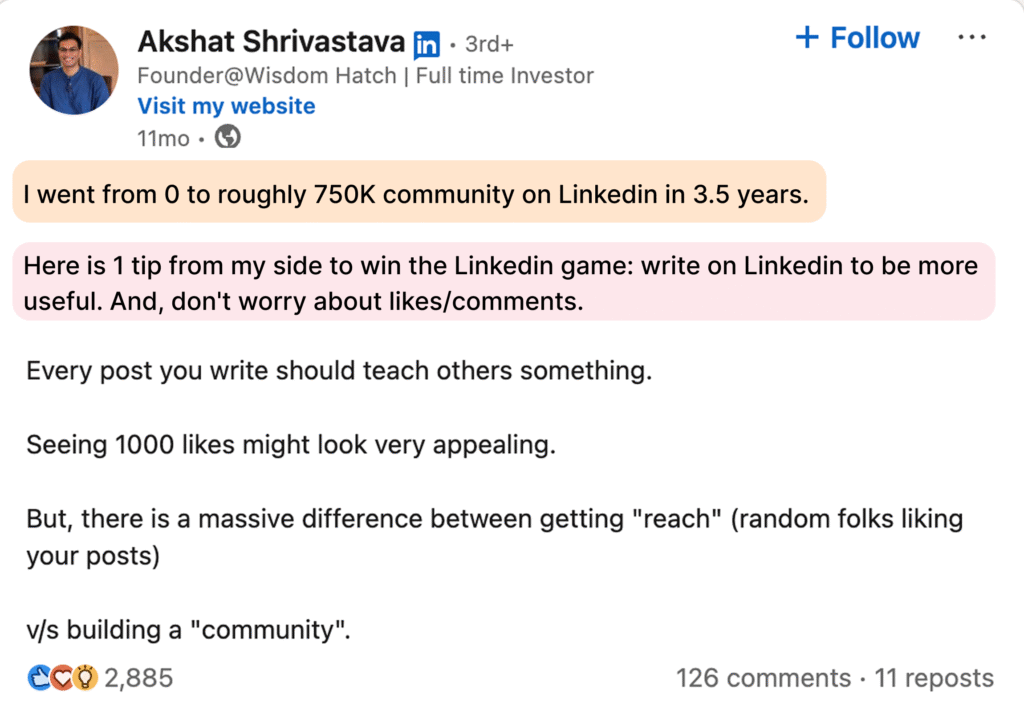This screenshot has height=707, width=1024.
Task: Click the pink highlighted tip paragraph
Action: click(500, 283)
